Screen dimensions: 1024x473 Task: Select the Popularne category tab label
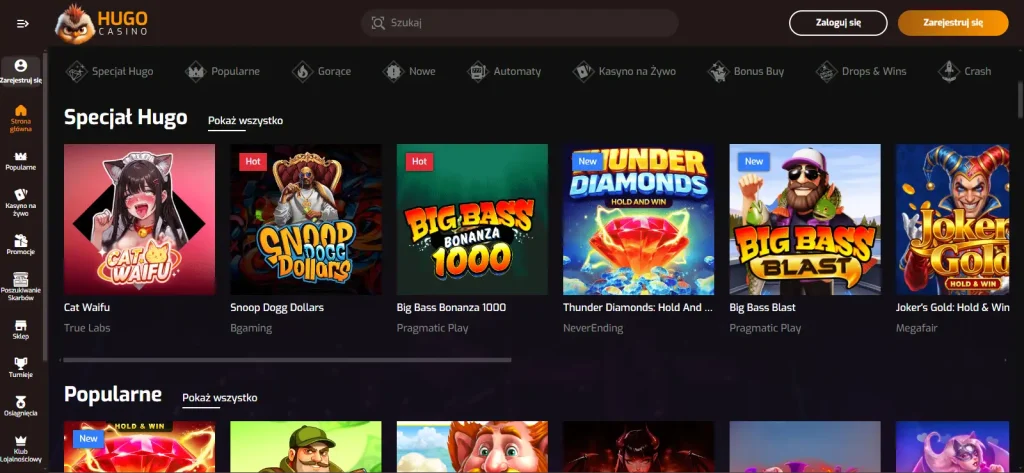[235, 71]
